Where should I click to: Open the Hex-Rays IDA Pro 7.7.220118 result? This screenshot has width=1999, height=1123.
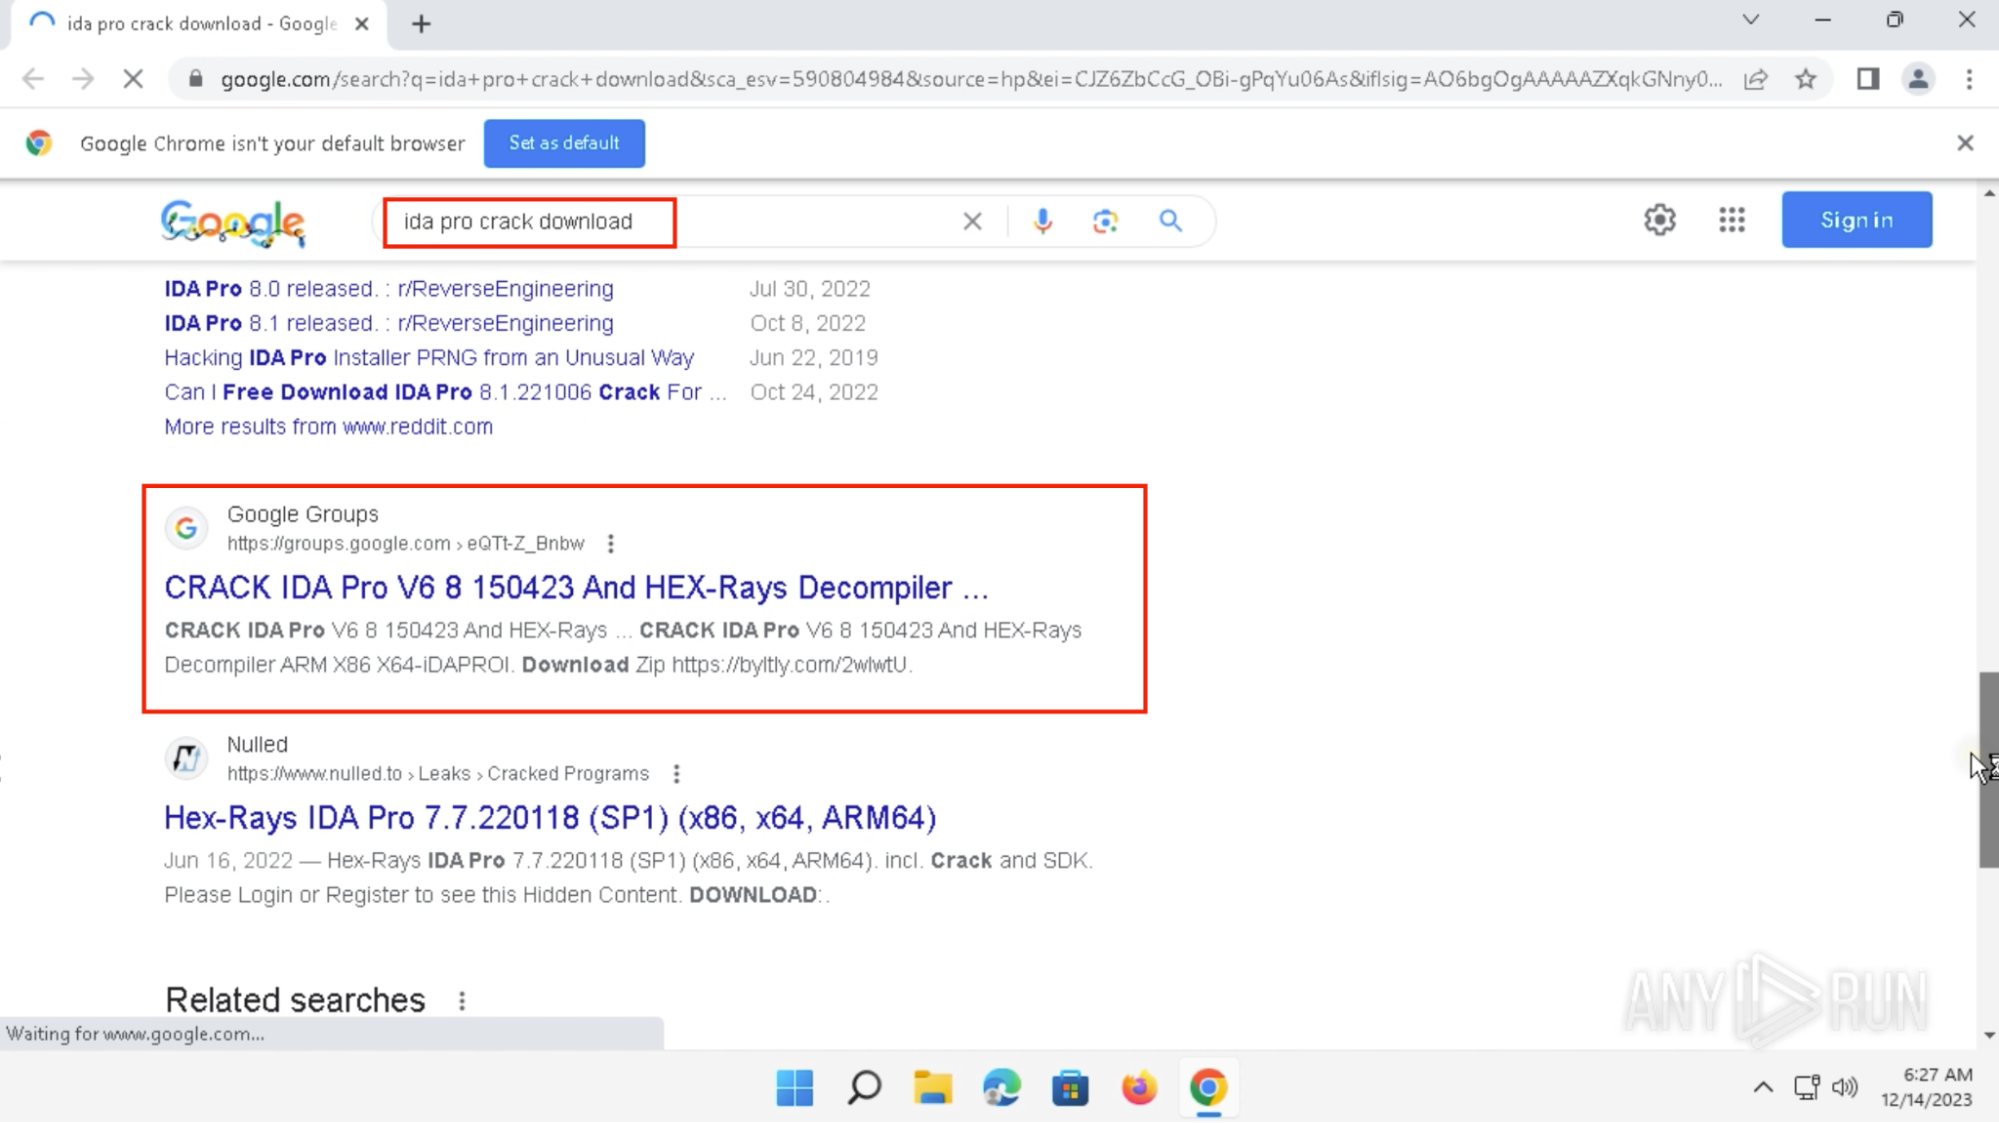pyautogui.click(x=549, y=817)
